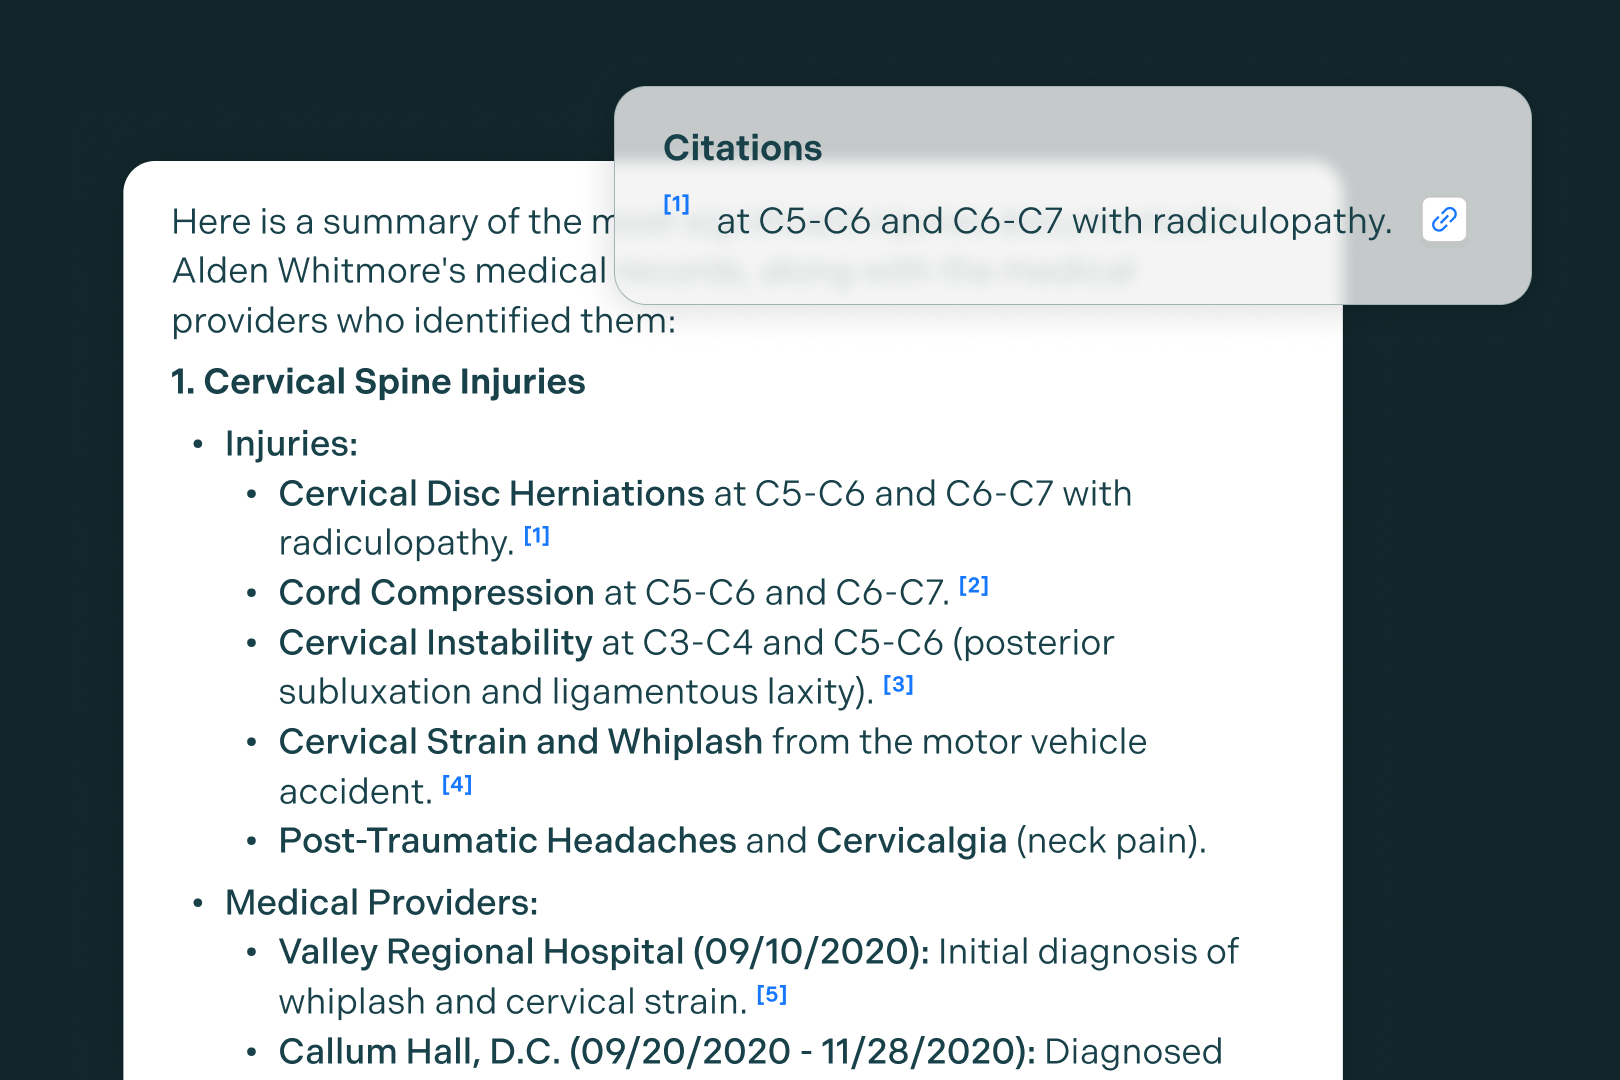The width and height of the screenshot is (1620, 1080).
Task: Click the Citations panel heading
Action: coord(743,148)
